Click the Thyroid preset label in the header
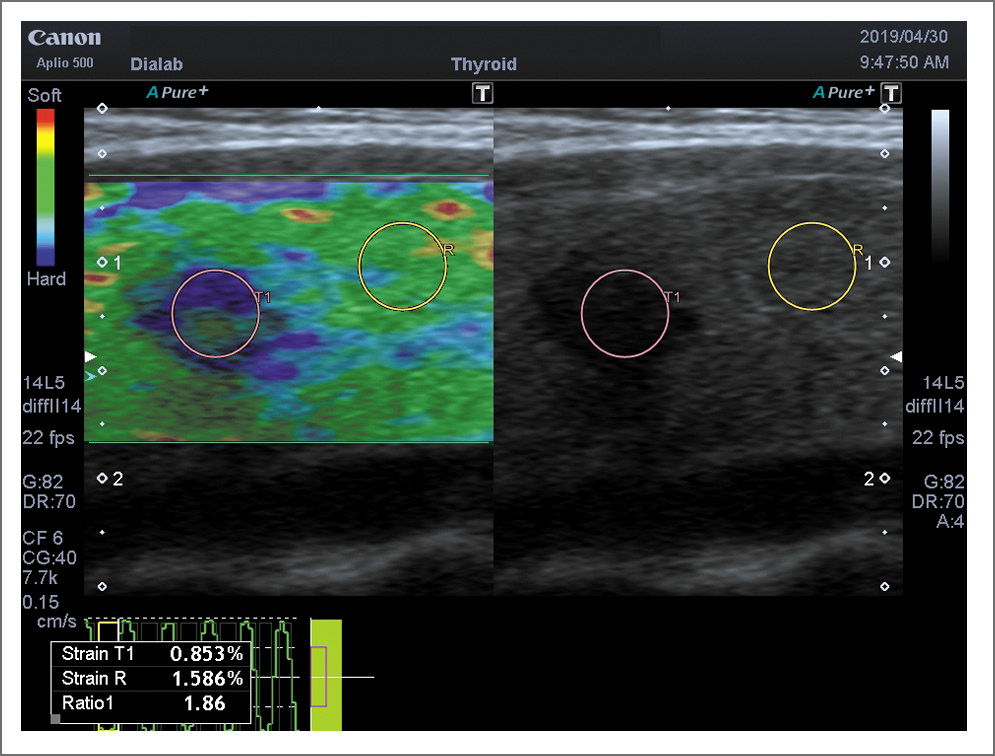This screenshot has height=756, width=995. [484, 64]
